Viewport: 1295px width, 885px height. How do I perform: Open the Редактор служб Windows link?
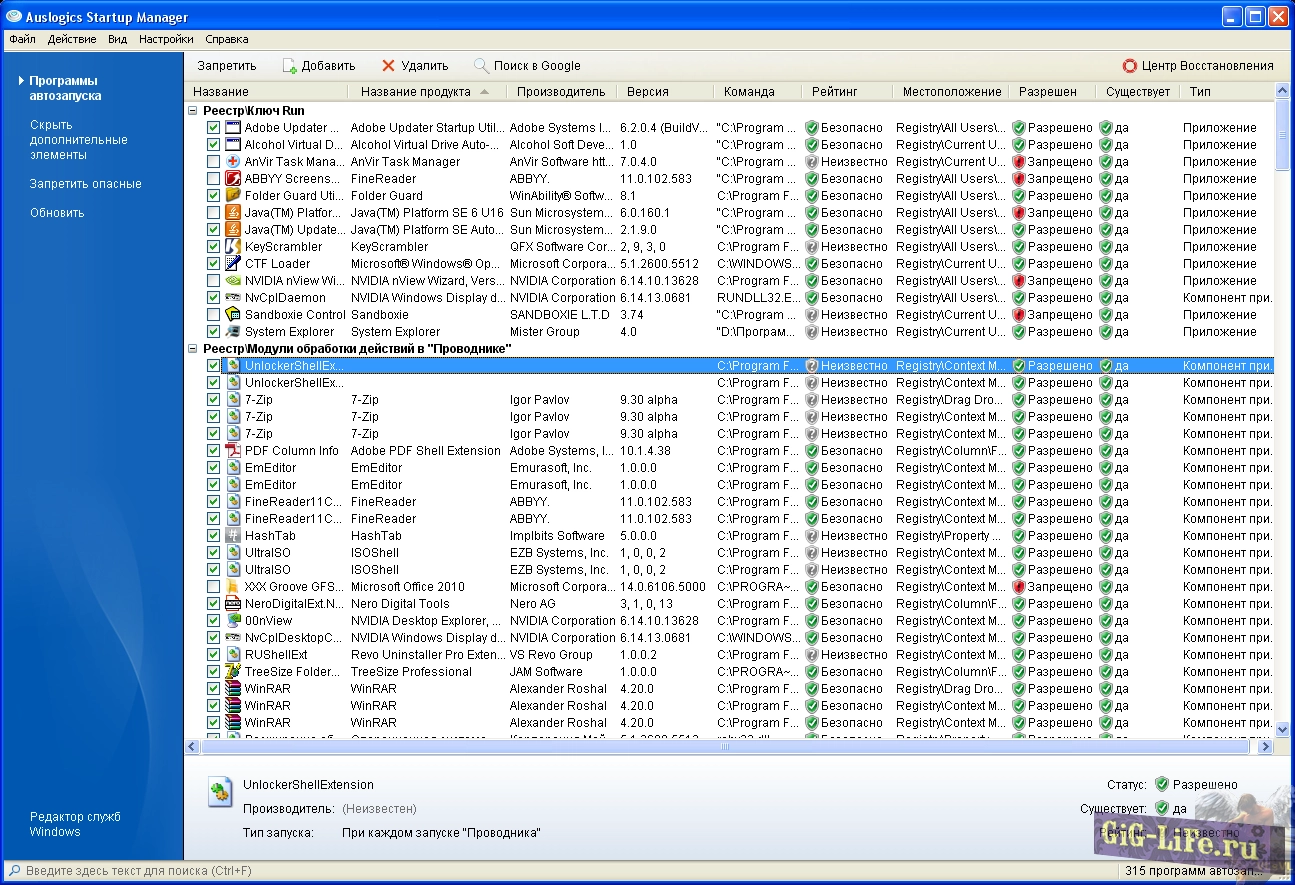[x=75, y=824]
